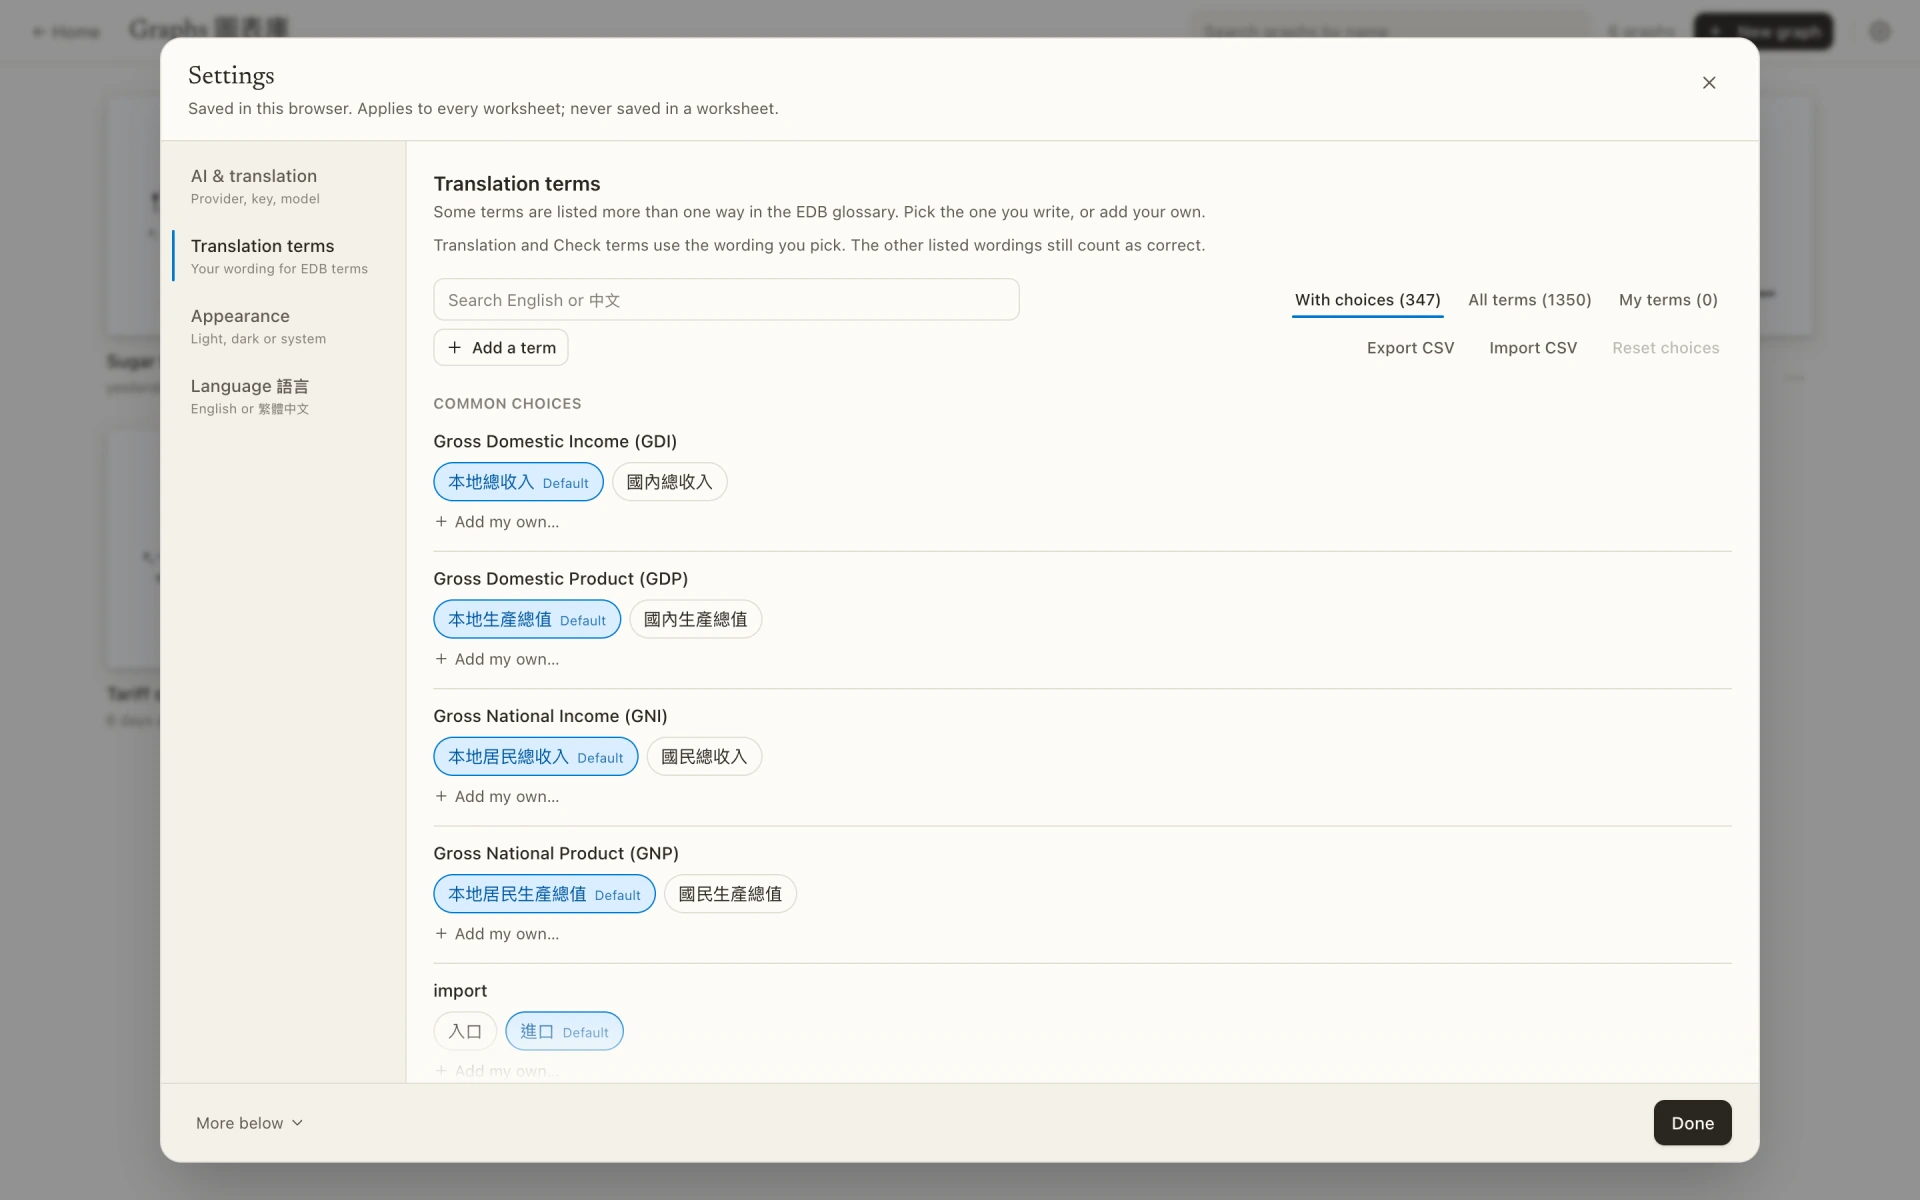Viewport: 1920px width, 1200px height.
Task: Switch to All terms (1350) tab
Action: click(x=1529, y=300)
